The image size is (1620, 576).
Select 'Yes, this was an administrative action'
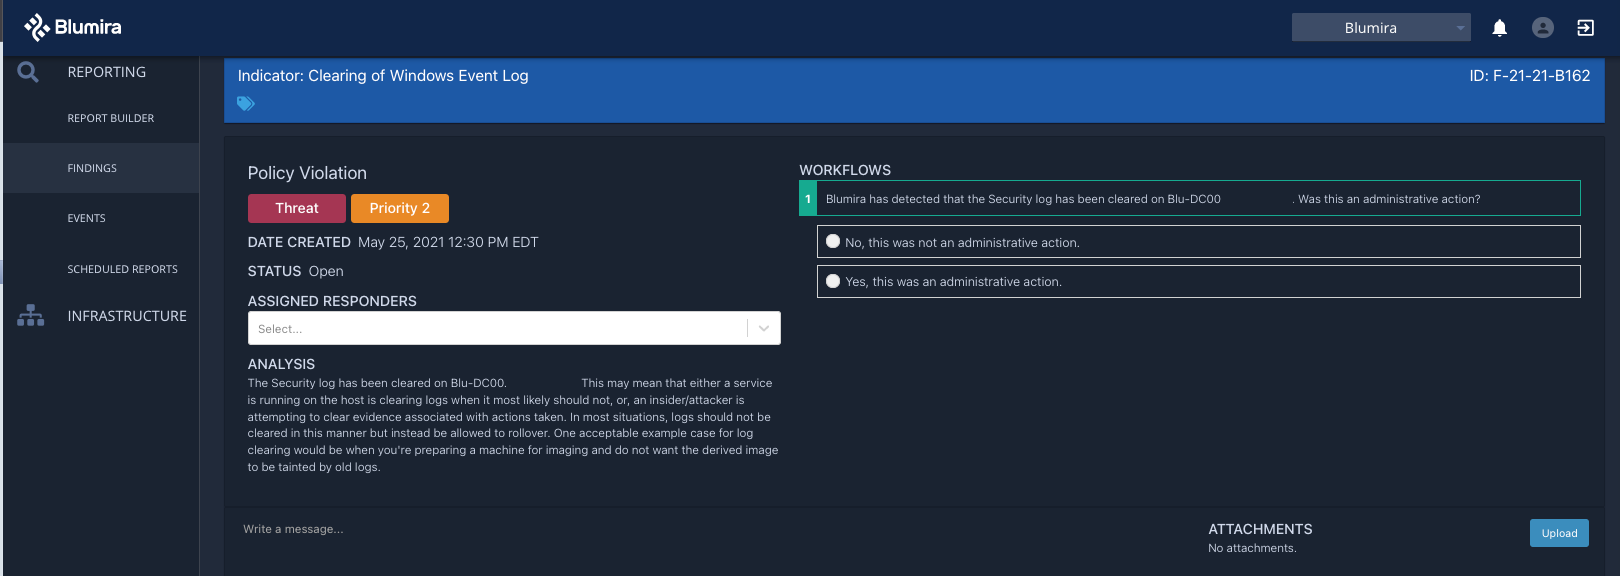[x=1198, y=281]
